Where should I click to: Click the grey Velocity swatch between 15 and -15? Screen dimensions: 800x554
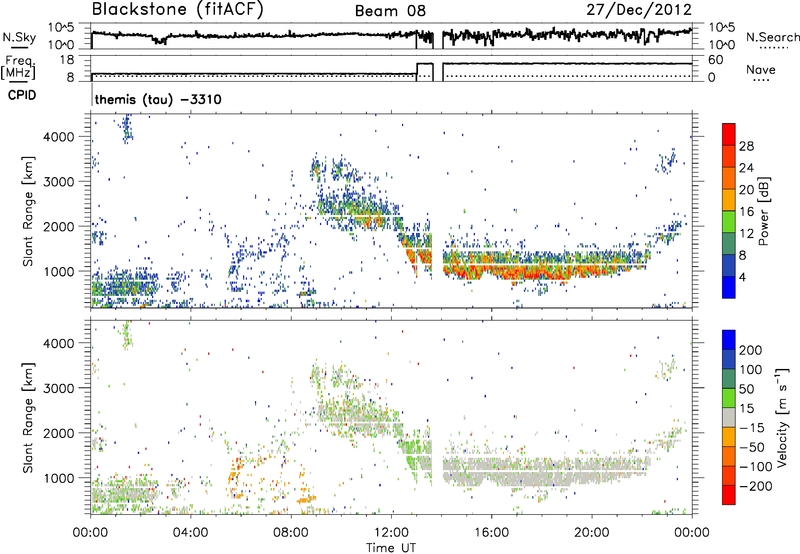[x=729, y=417]
